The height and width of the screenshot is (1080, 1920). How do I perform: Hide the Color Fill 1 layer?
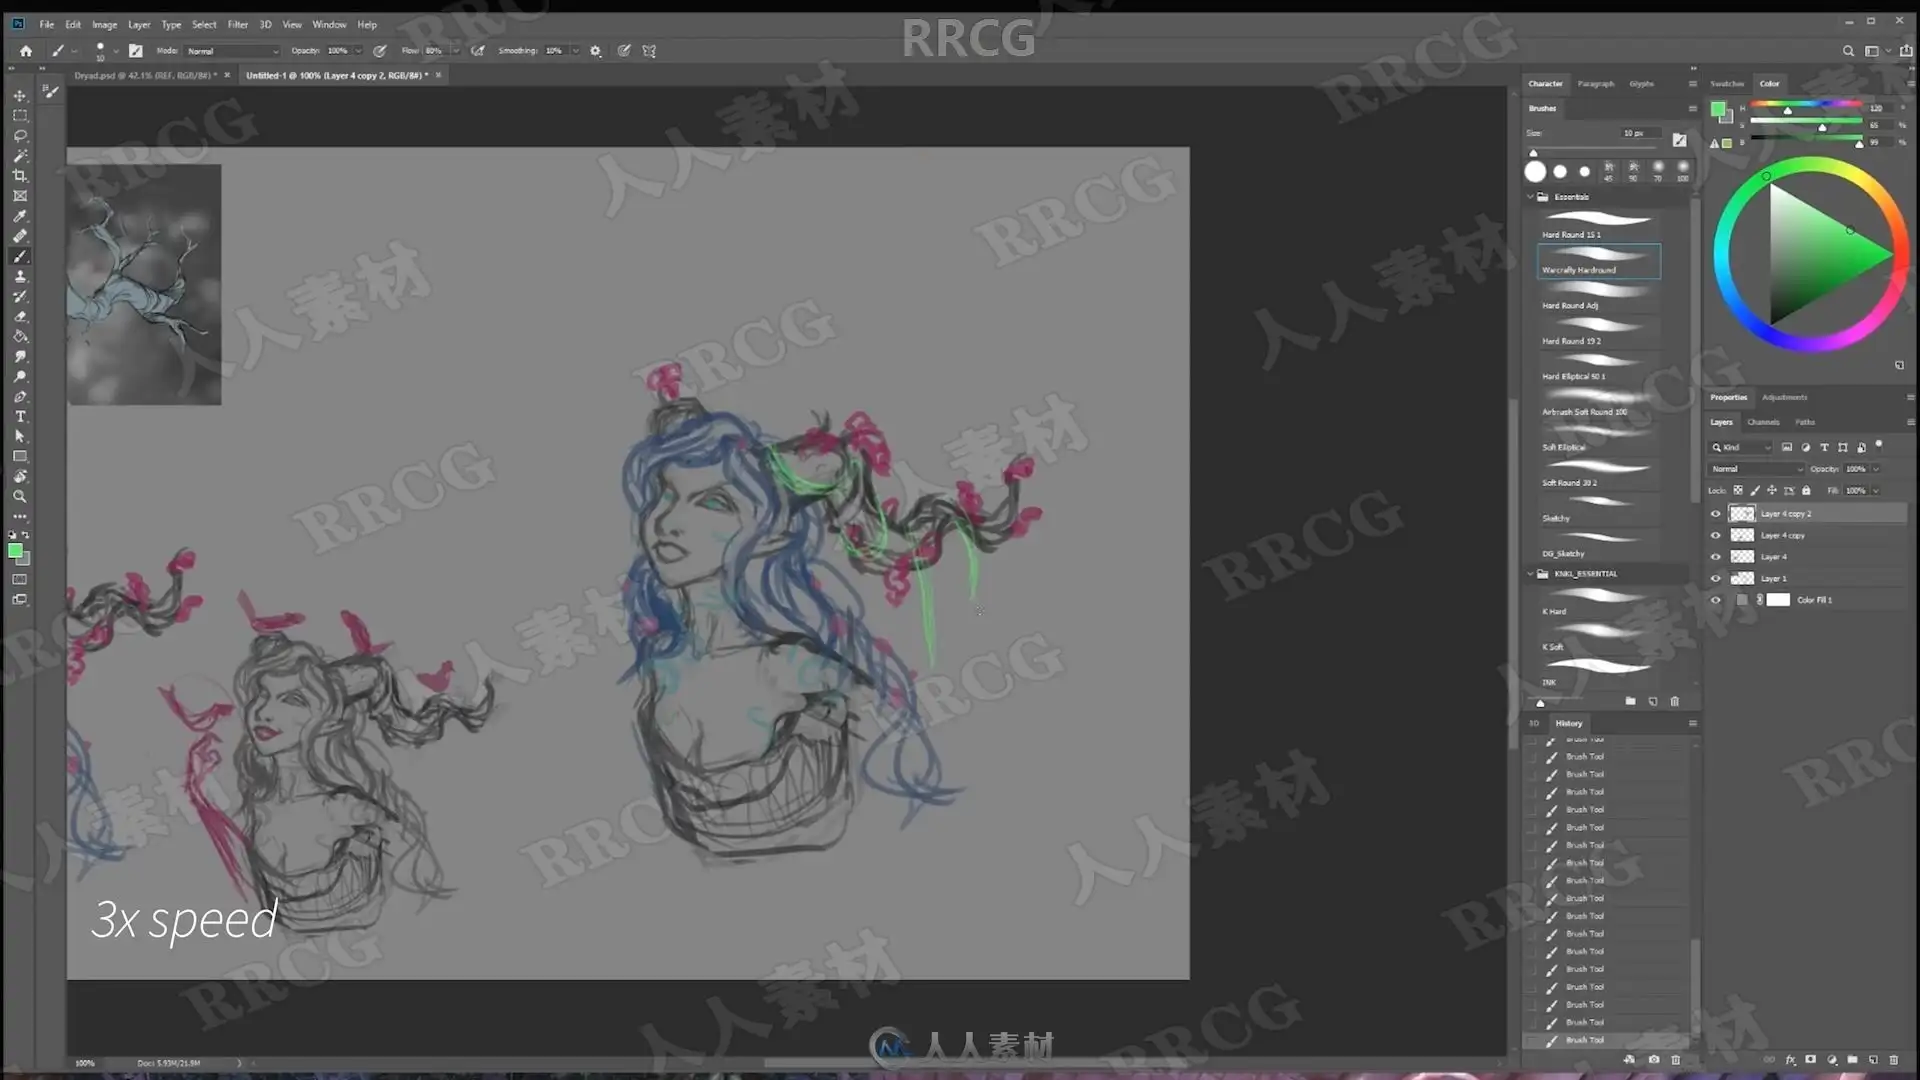tap(1716, 600)
